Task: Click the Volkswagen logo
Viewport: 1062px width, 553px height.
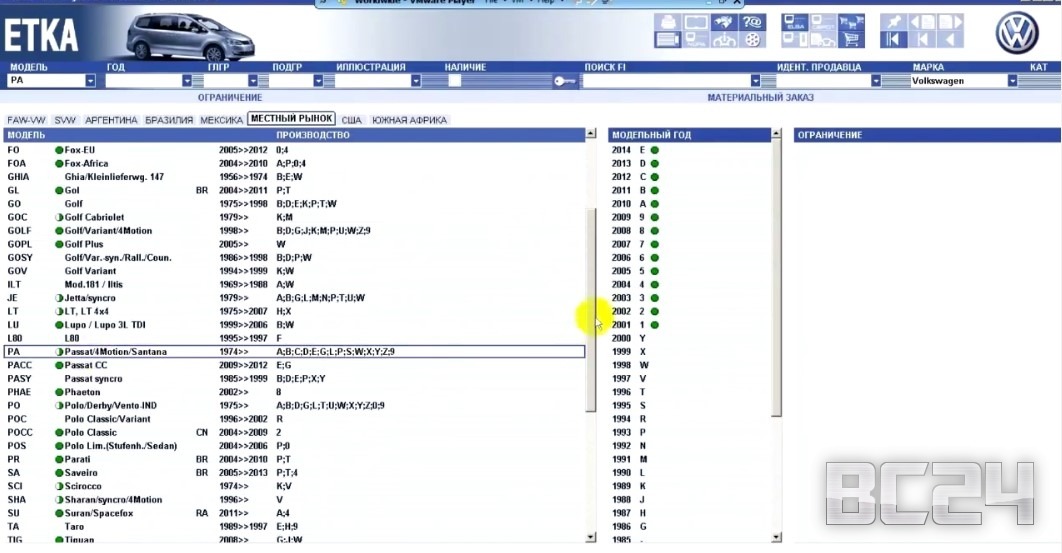Action: pyautogui.click(x=1016, y=33)
